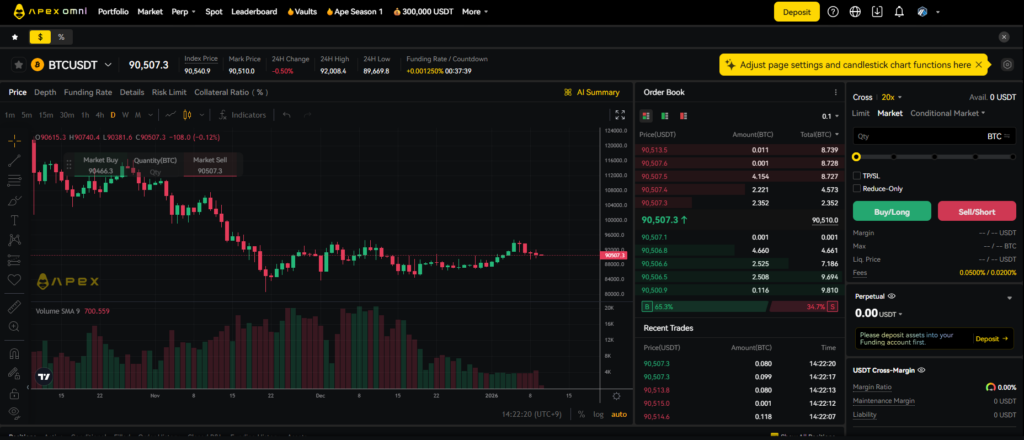Open the download app icon
This screenshot has width=1024, height=440.
tap(877, 12)
